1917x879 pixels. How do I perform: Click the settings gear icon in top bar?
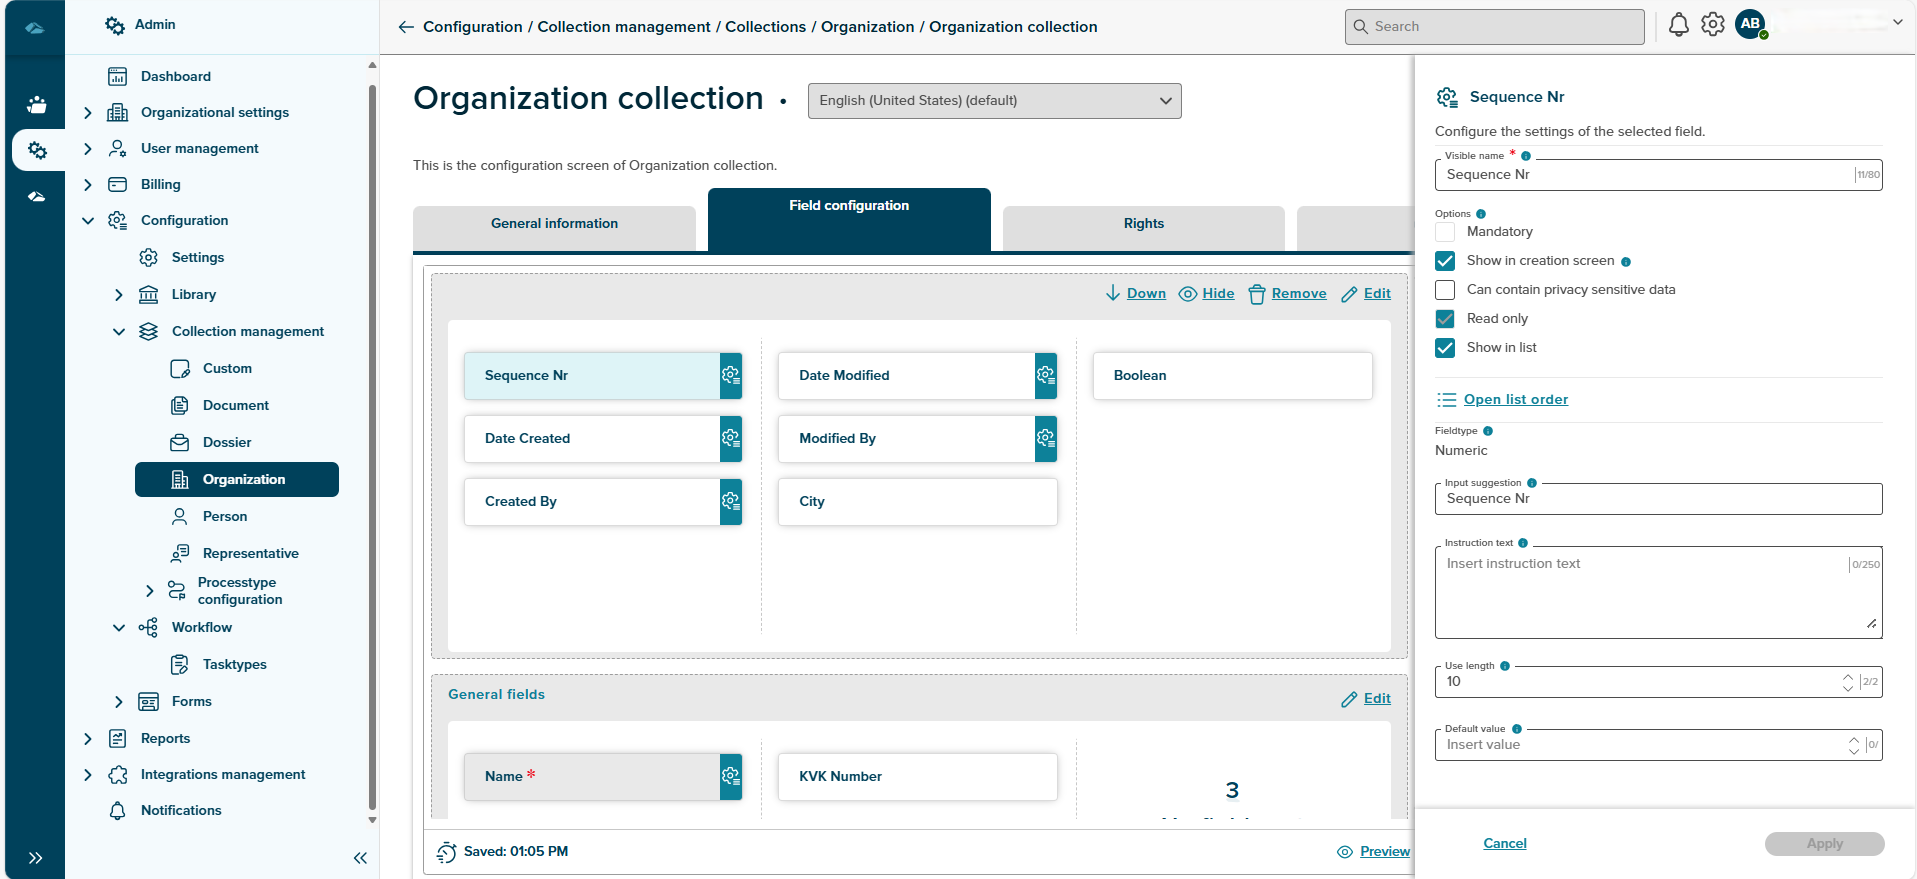(1713, 25)
